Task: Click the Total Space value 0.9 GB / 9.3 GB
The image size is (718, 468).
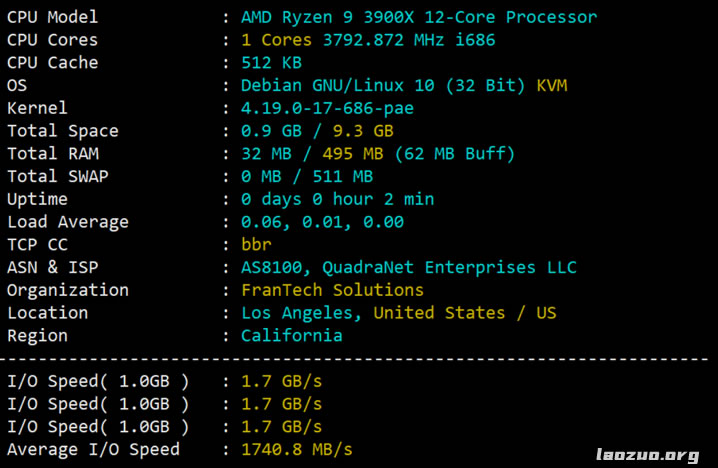Action: pos(317,131)
